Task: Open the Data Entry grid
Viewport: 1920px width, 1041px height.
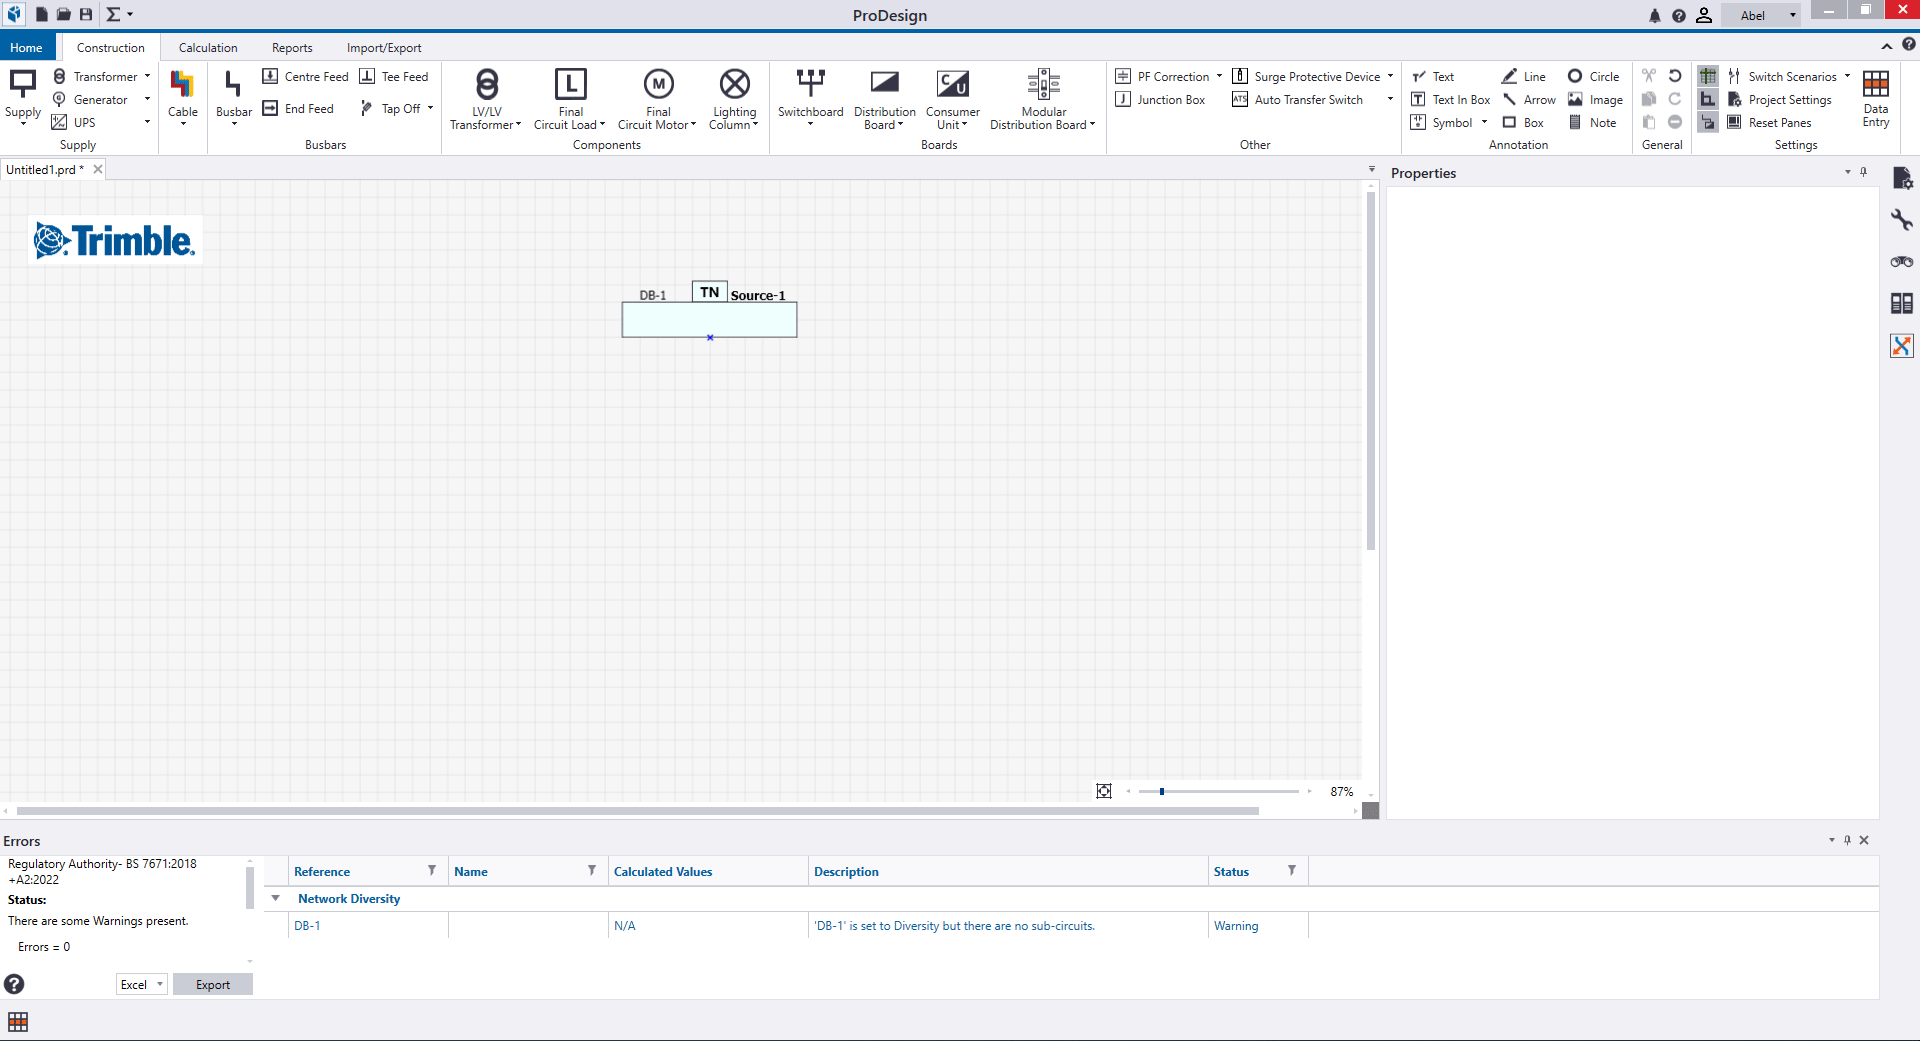Action: pyautogui.click(x=1876, y=98)
